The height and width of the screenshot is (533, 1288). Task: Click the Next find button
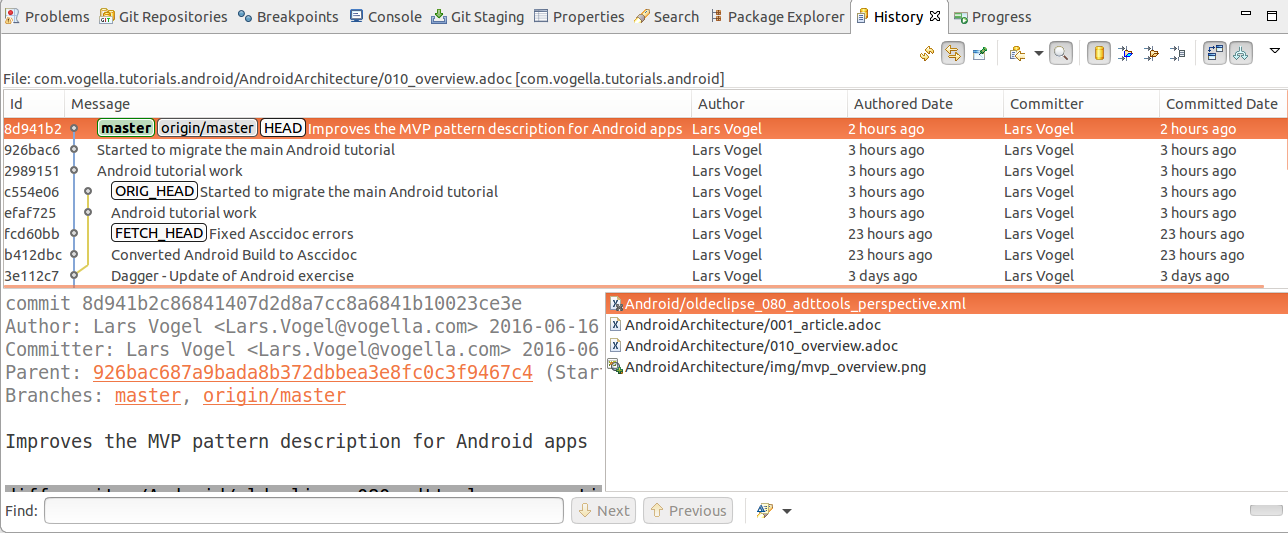coord(603,511)
